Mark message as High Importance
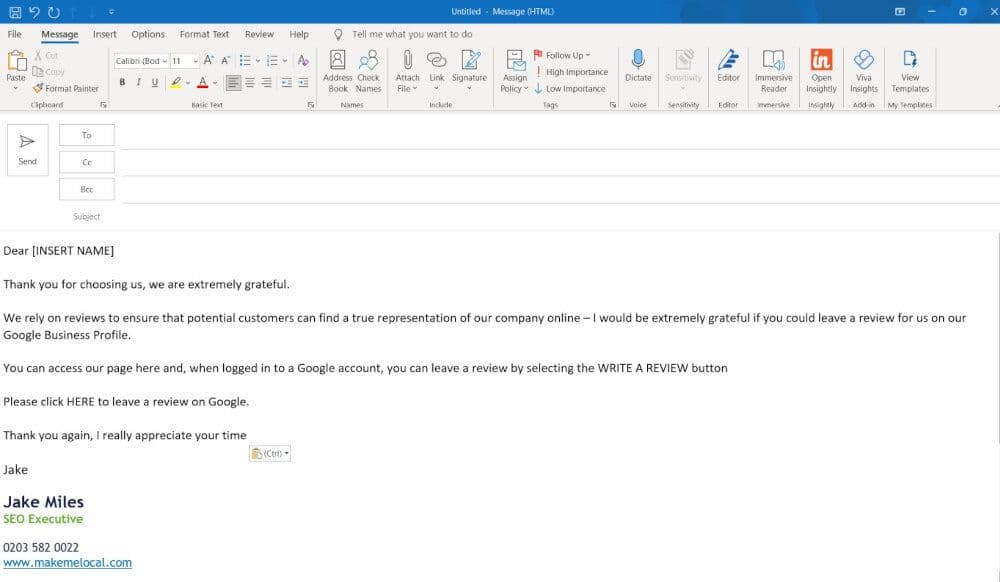Screen dimensions: 1000x582 (570, 72)
